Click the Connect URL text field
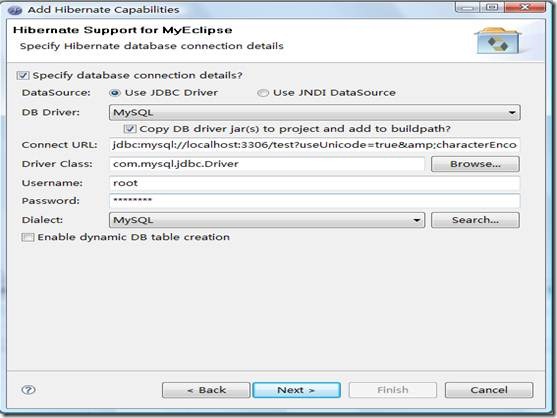This screenshot has height=418, width=557. (314, 145)
